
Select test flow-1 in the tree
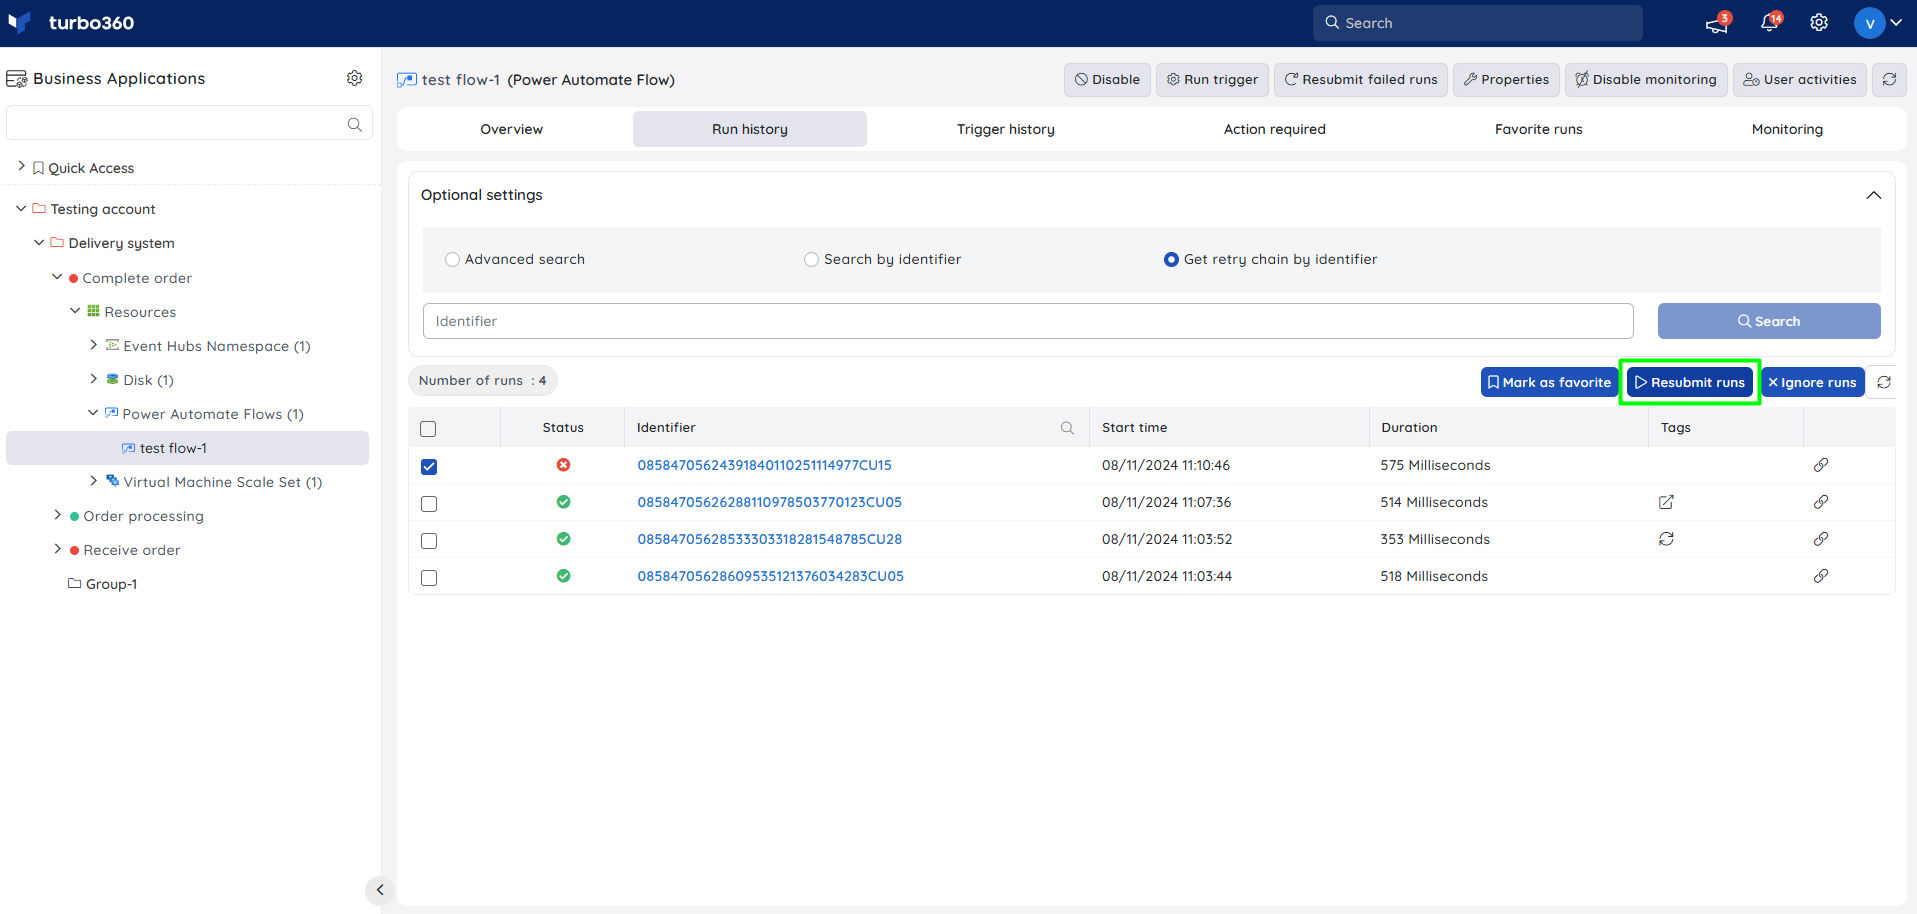pos(187,448)
